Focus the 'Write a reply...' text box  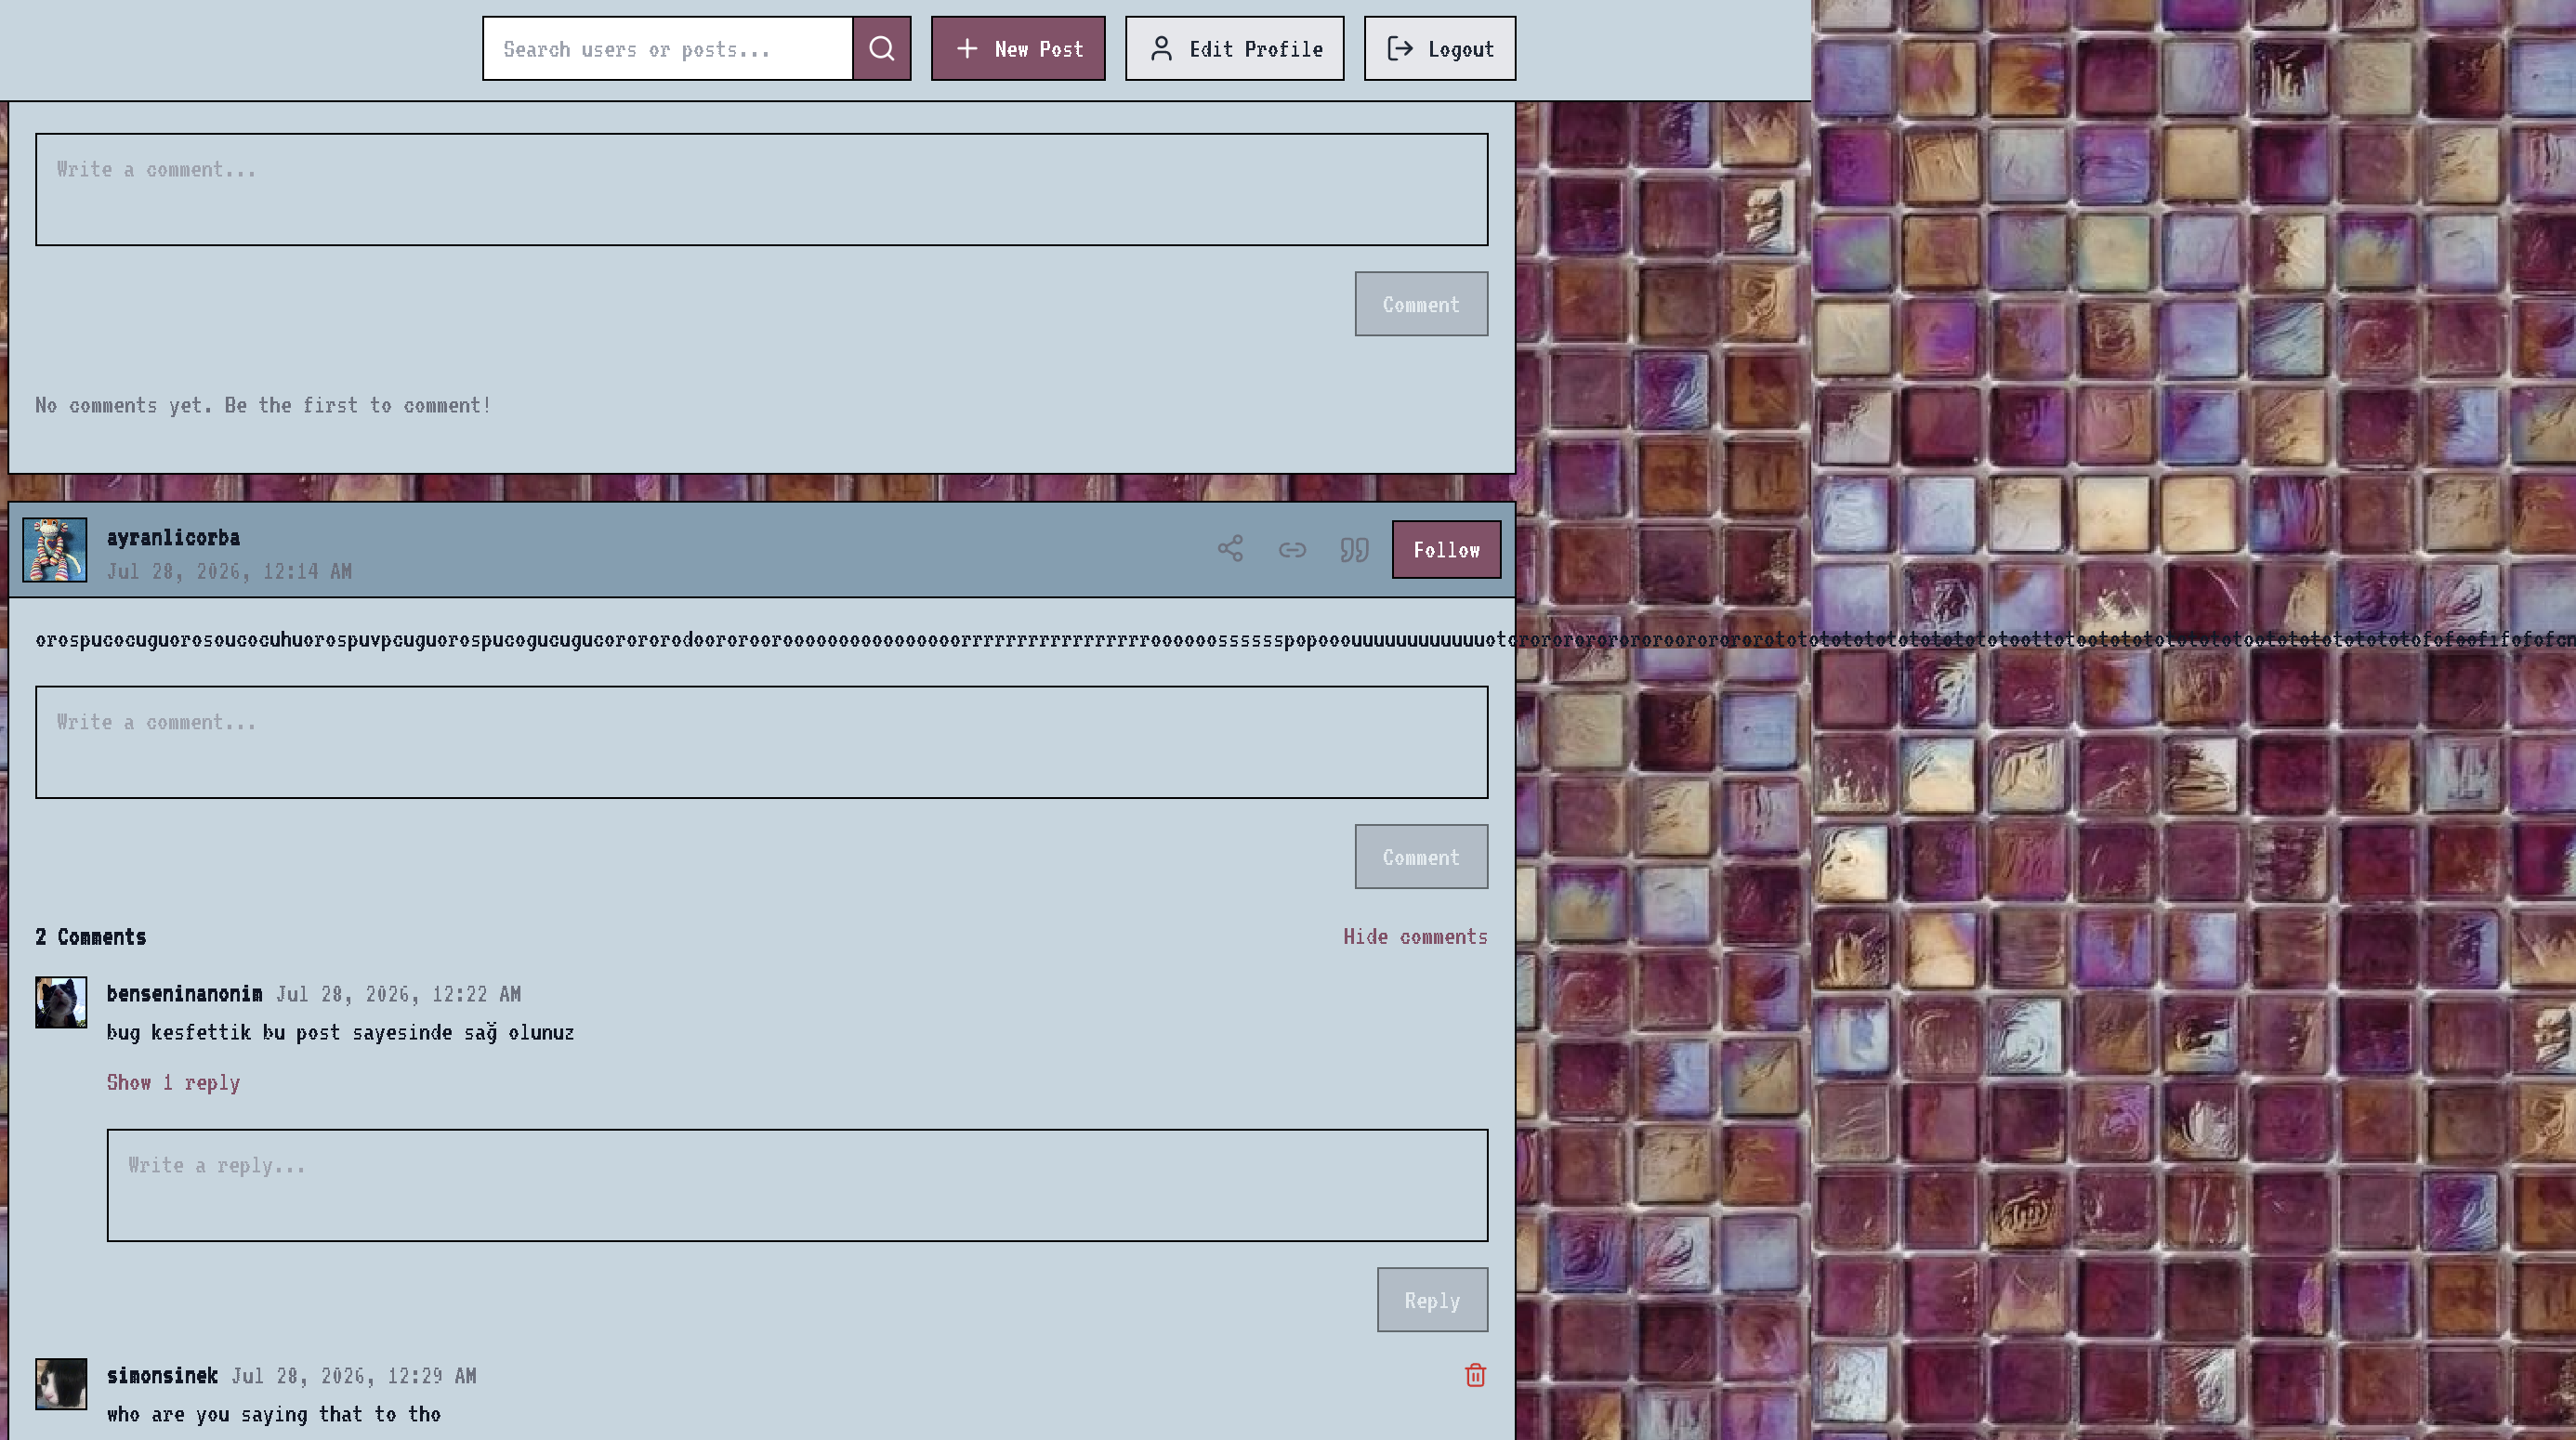point(797,1185)
